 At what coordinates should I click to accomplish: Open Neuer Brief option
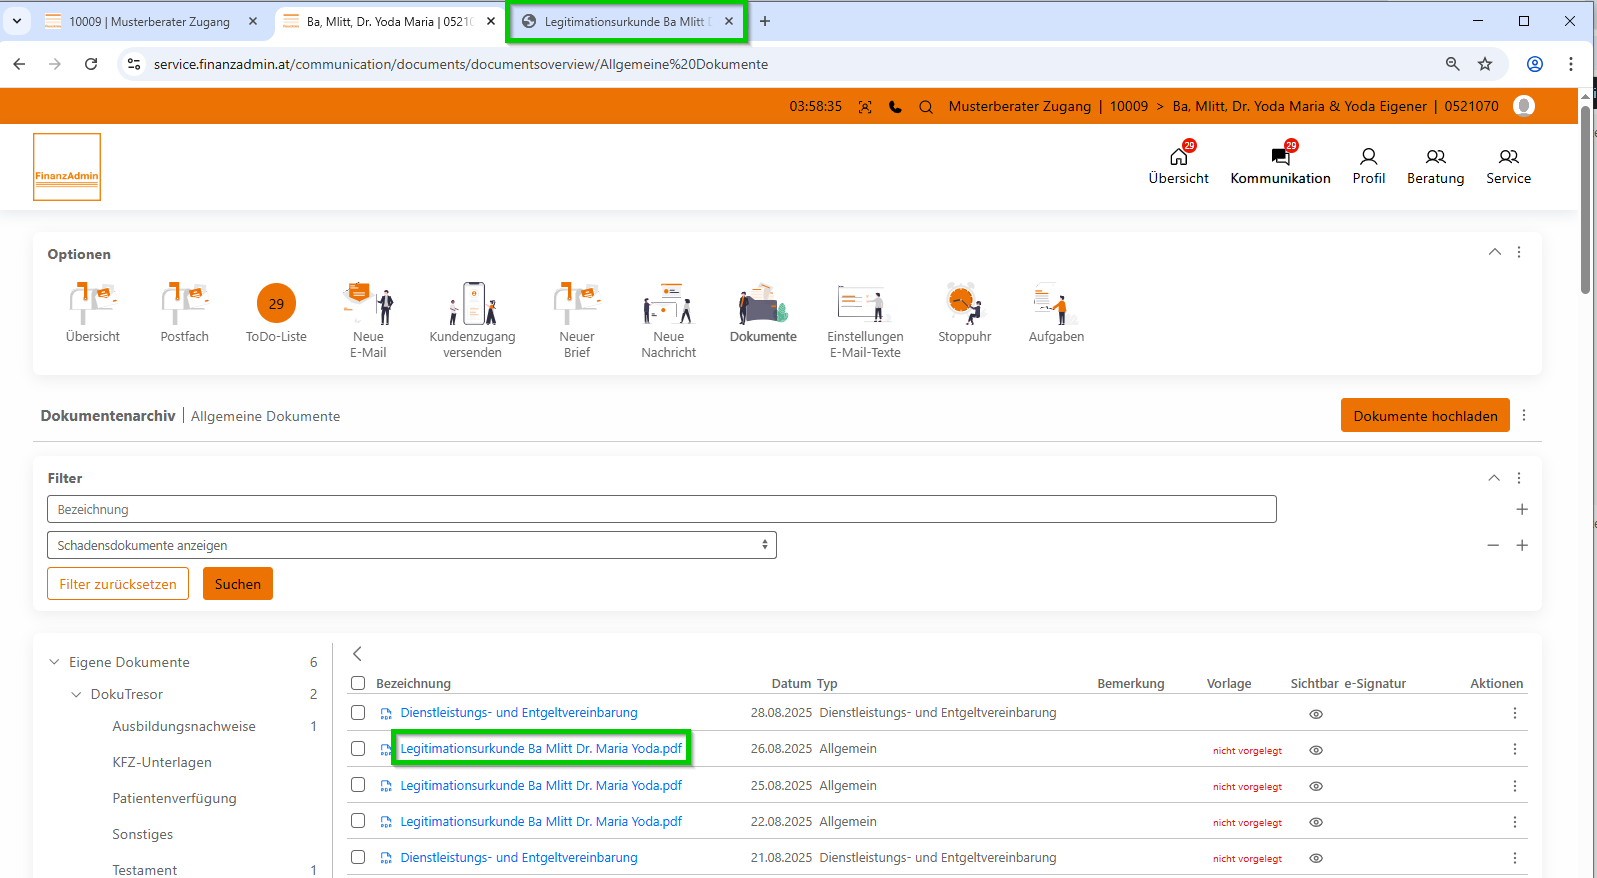[576, 304]
